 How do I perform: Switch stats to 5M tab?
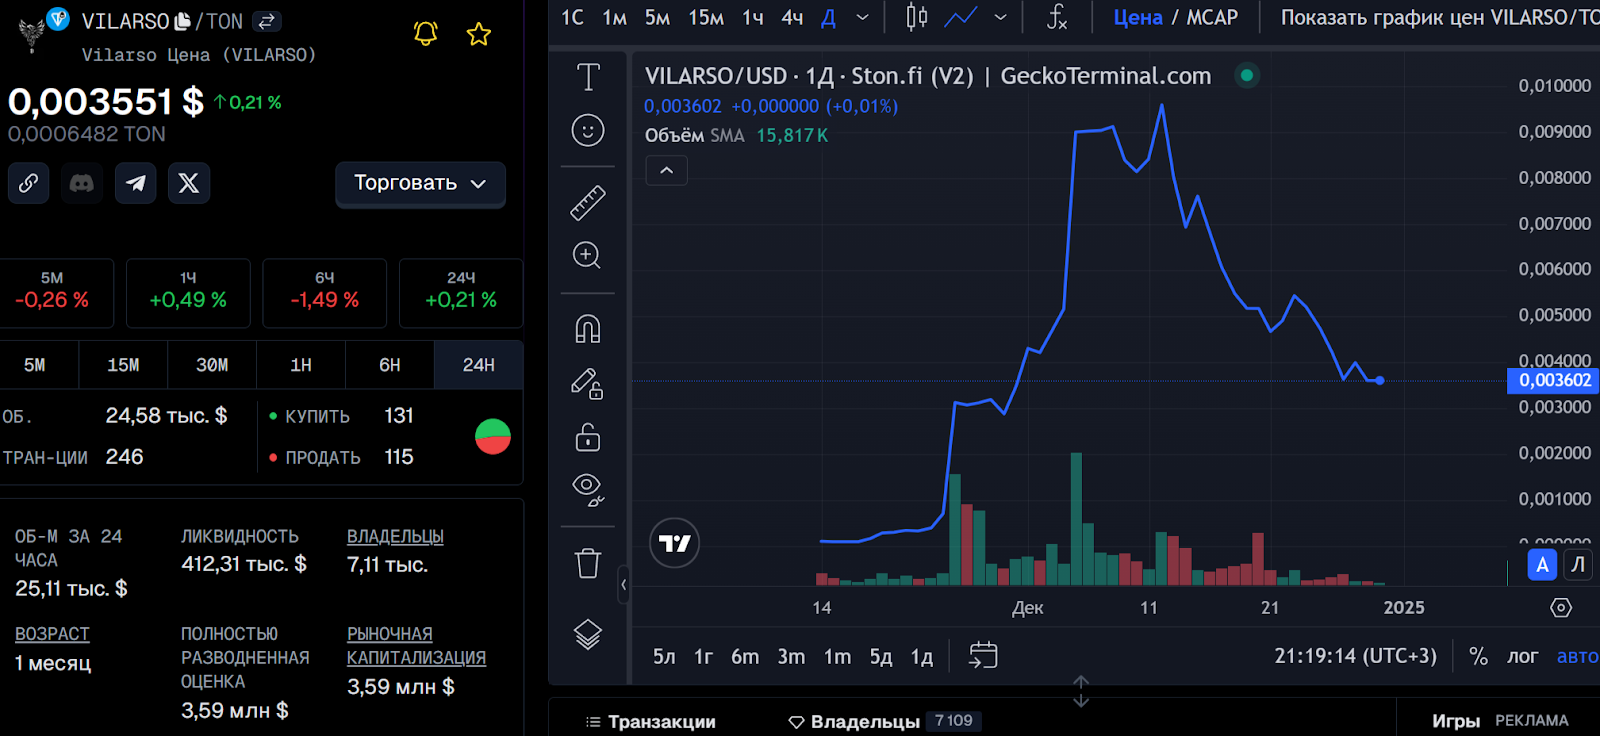[x=35, y=365]
